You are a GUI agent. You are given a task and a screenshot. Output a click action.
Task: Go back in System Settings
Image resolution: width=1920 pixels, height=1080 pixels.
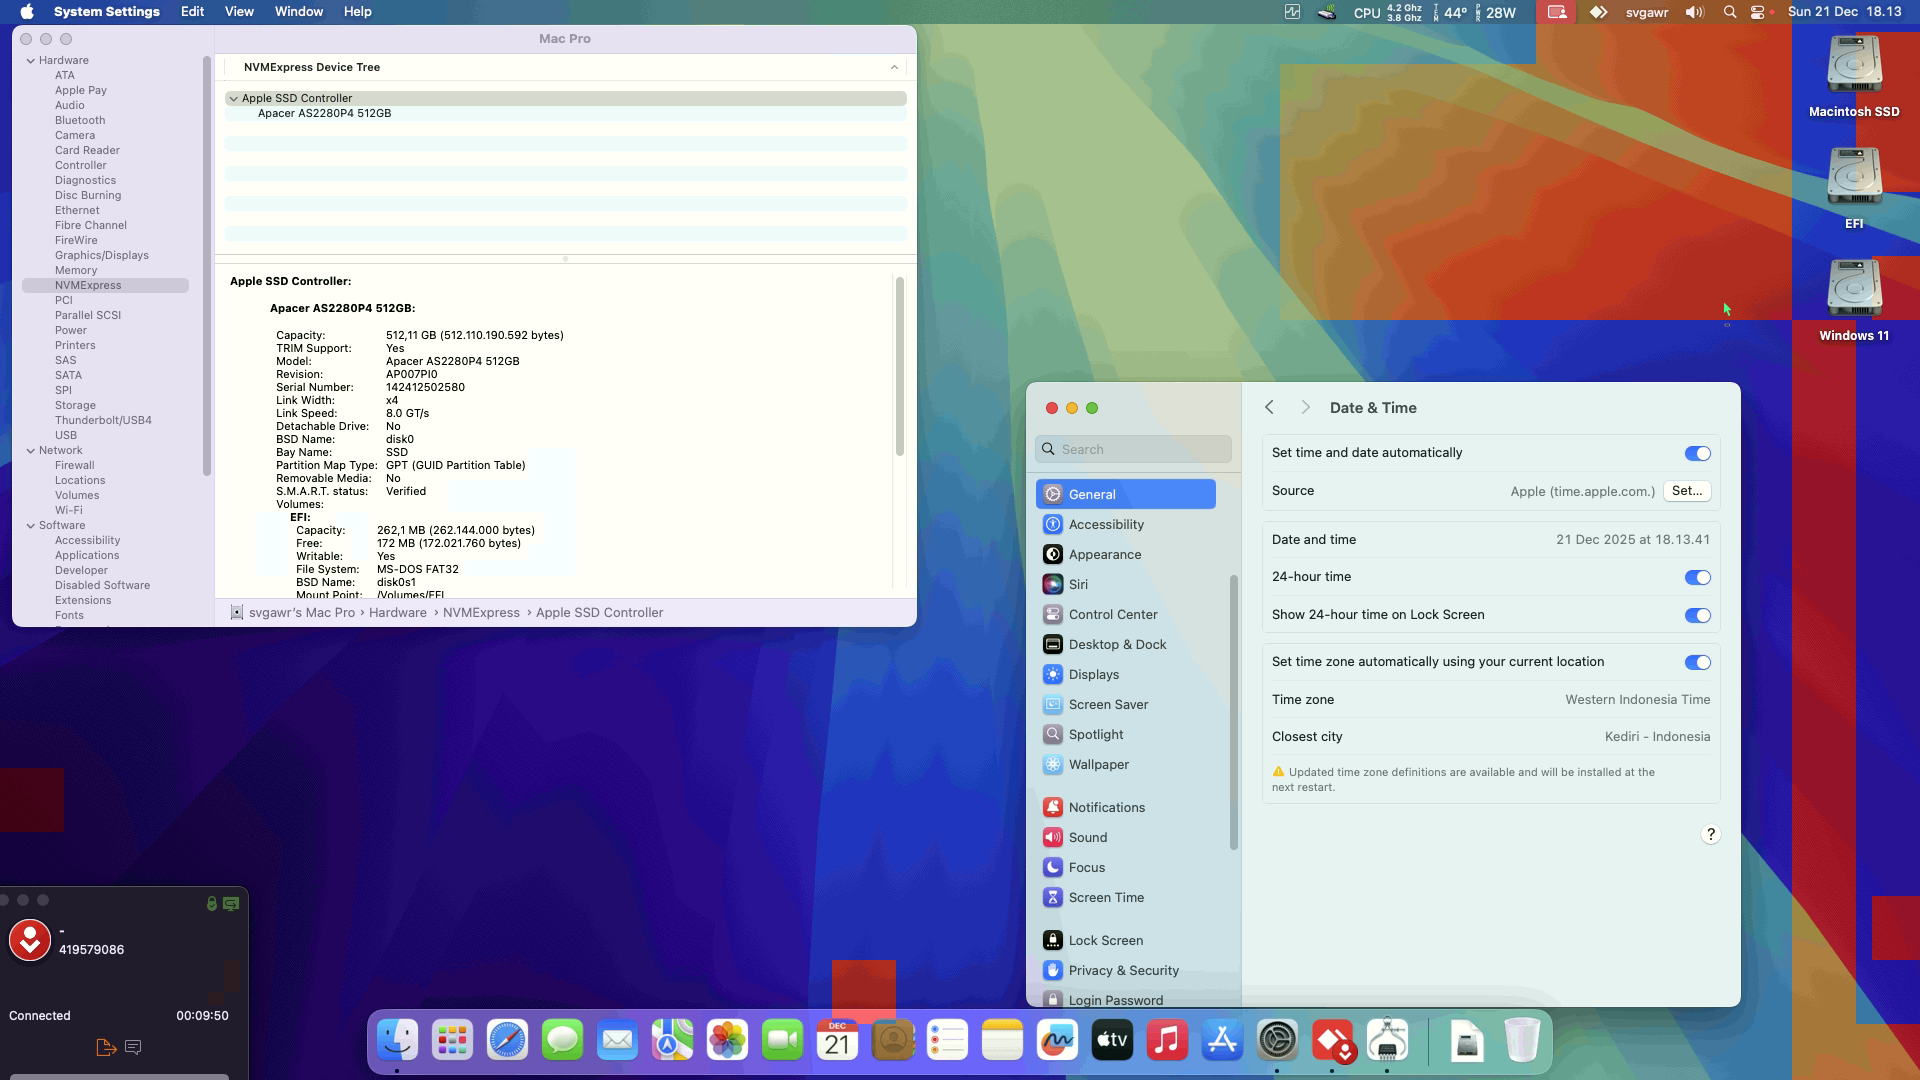pos(1269,407)
